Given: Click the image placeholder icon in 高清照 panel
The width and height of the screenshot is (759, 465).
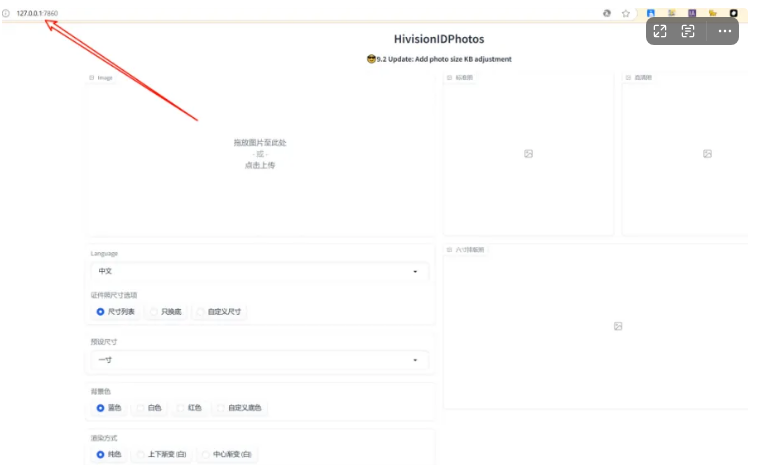Looking at the screenshot, I should tap(707, 154).
